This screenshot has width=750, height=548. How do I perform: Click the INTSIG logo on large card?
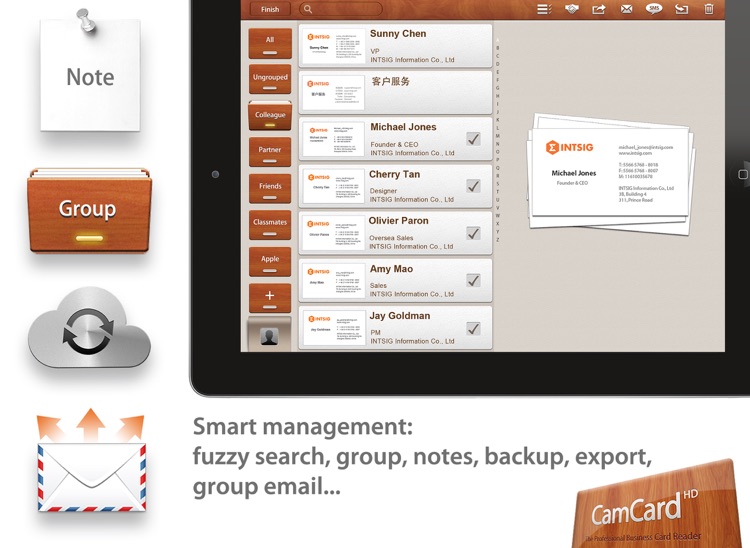point(569,147)
